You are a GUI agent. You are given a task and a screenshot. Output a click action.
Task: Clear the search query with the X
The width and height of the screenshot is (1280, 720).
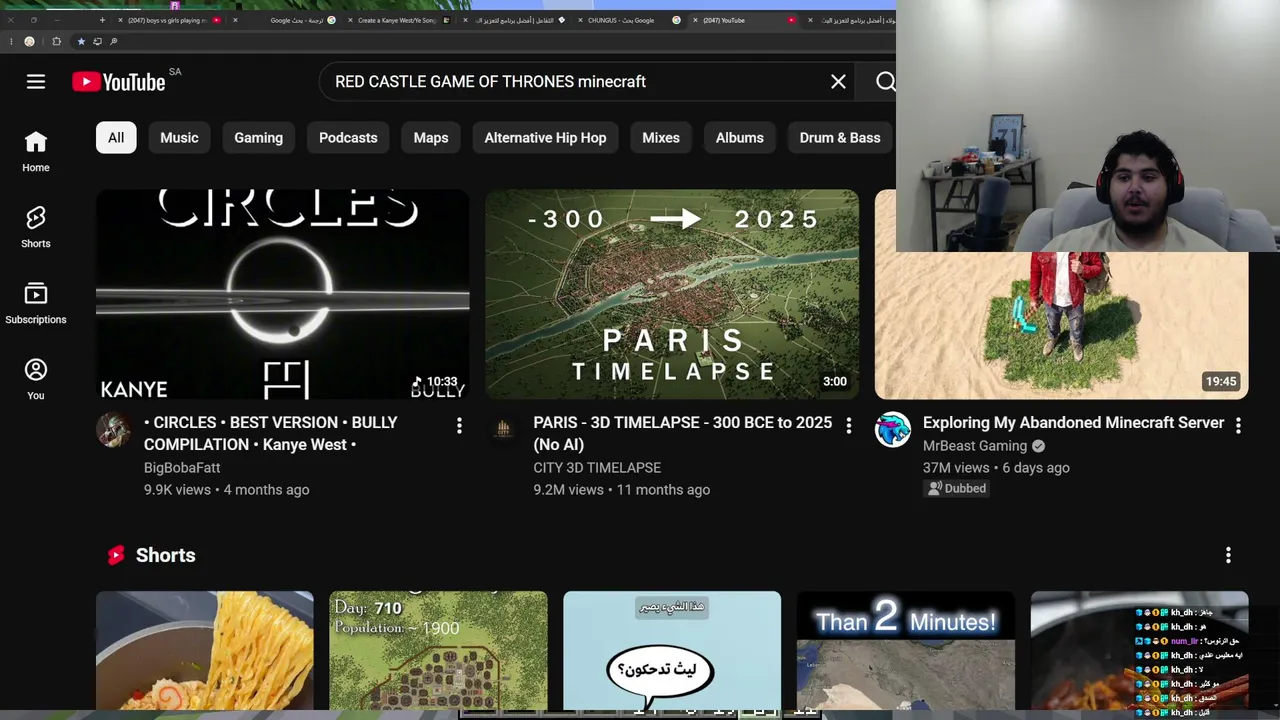[x=838, y=82]
